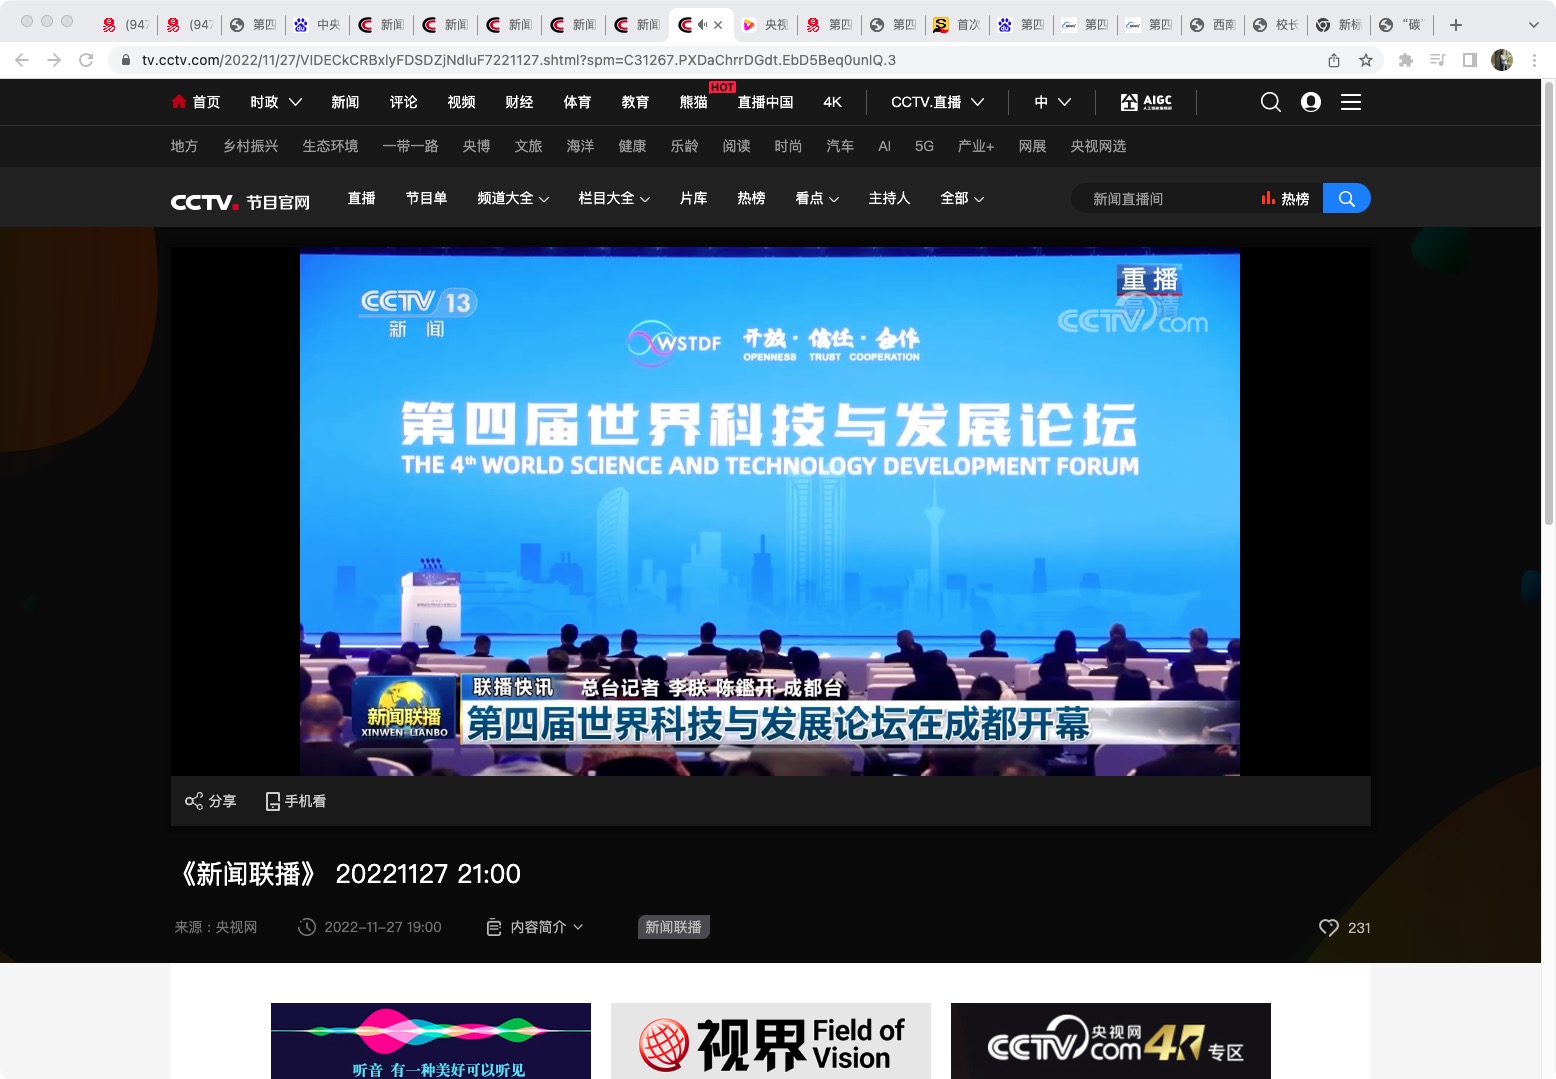
Task: Click the share icon below the video
Action: coord(194,801)
